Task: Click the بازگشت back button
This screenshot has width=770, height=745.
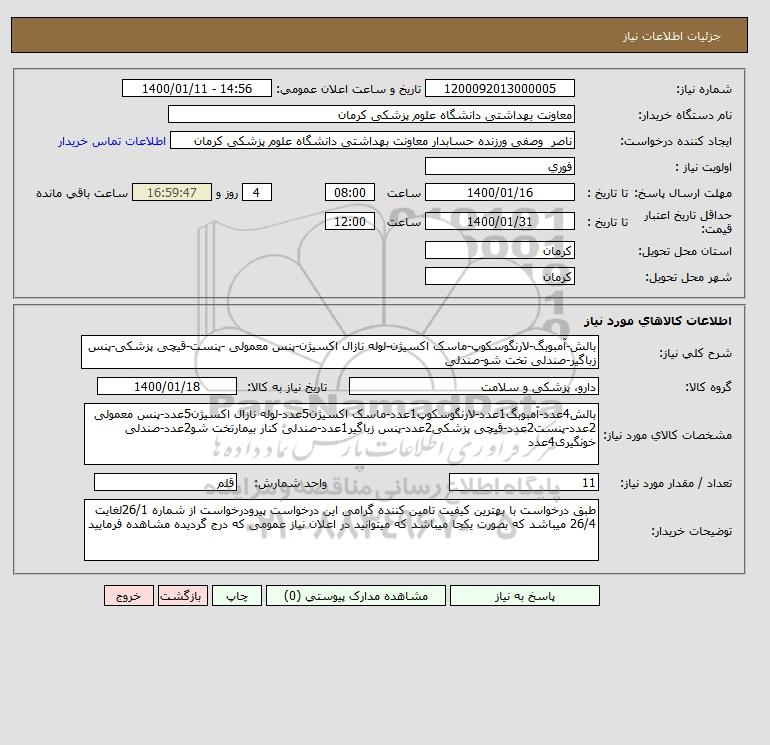Action: (183, 596)
